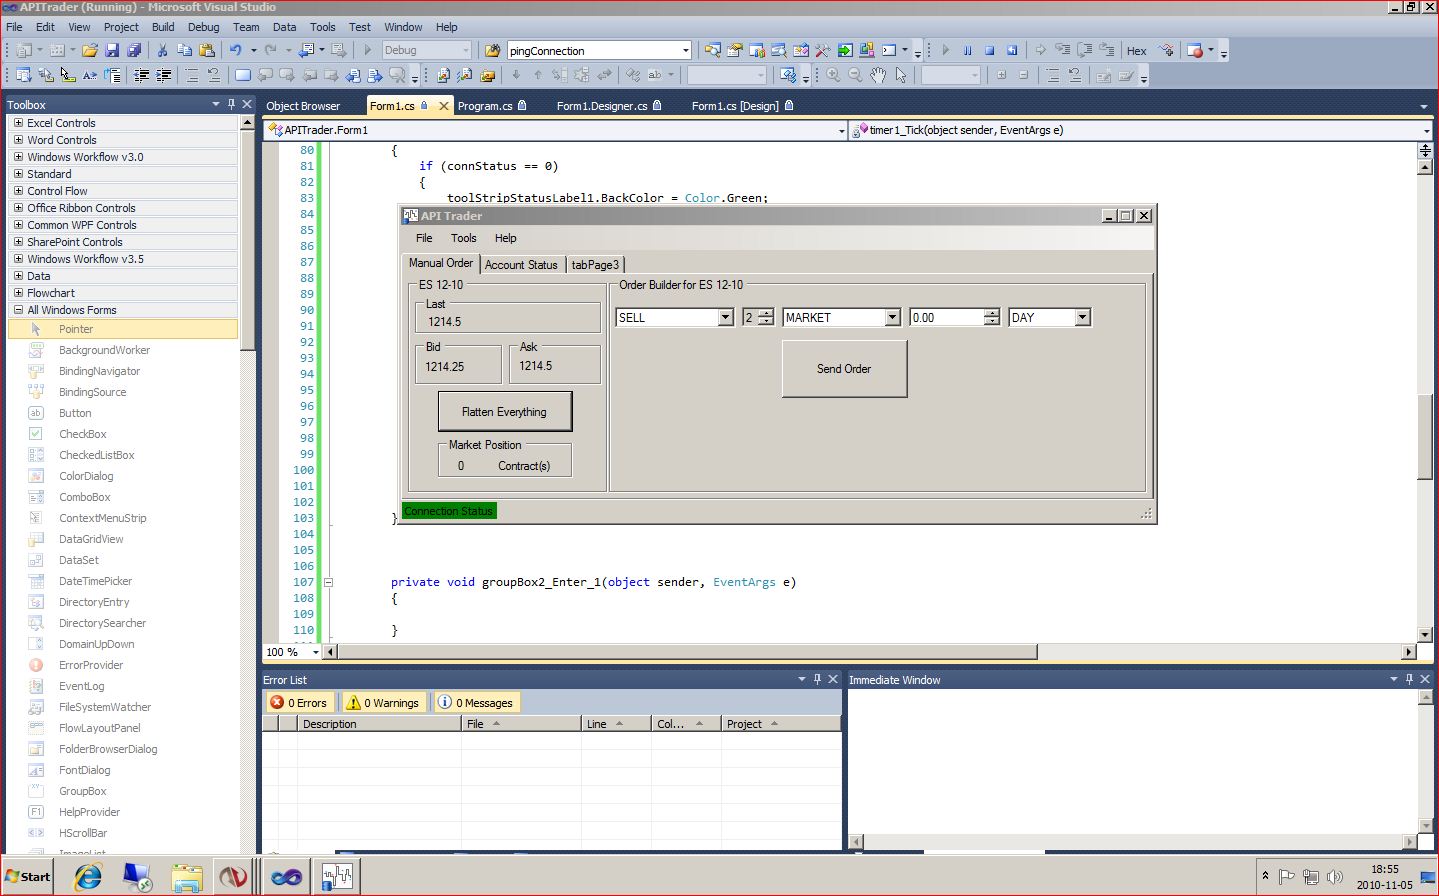Image resolution: width=1439 pixels, height=896 pixels.
Task: Cut selection using the scissors icon
Action: tap(162, 50)
